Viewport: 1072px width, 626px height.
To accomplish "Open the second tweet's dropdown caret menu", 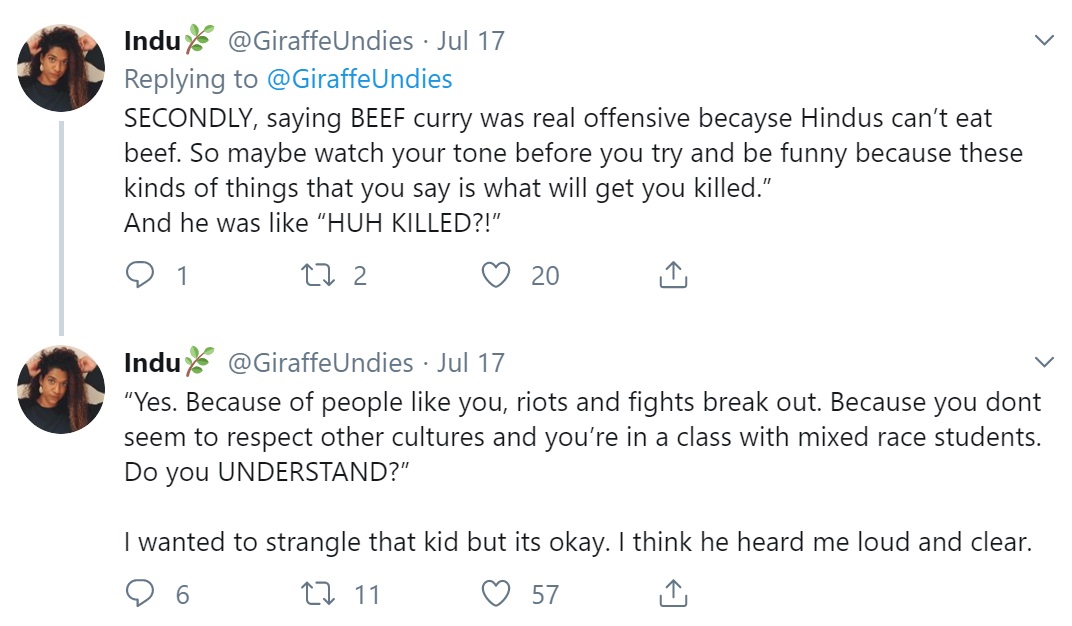I will [1044, 362].
